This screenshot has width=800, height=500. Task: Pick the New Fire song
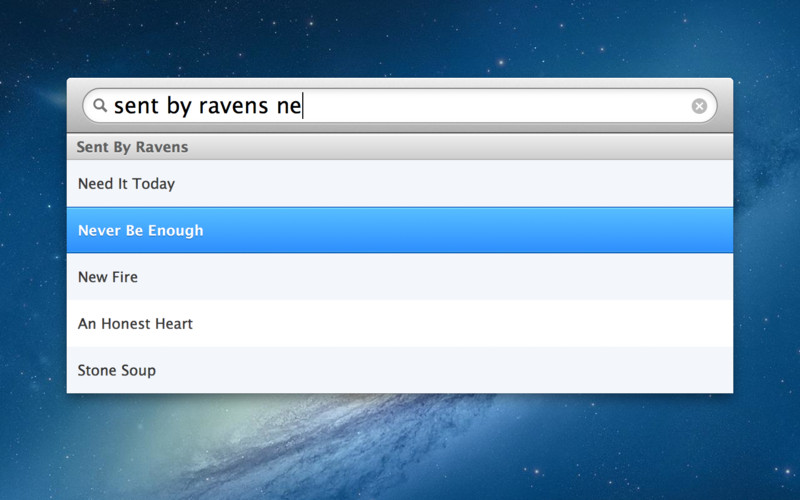pos(399,277)
